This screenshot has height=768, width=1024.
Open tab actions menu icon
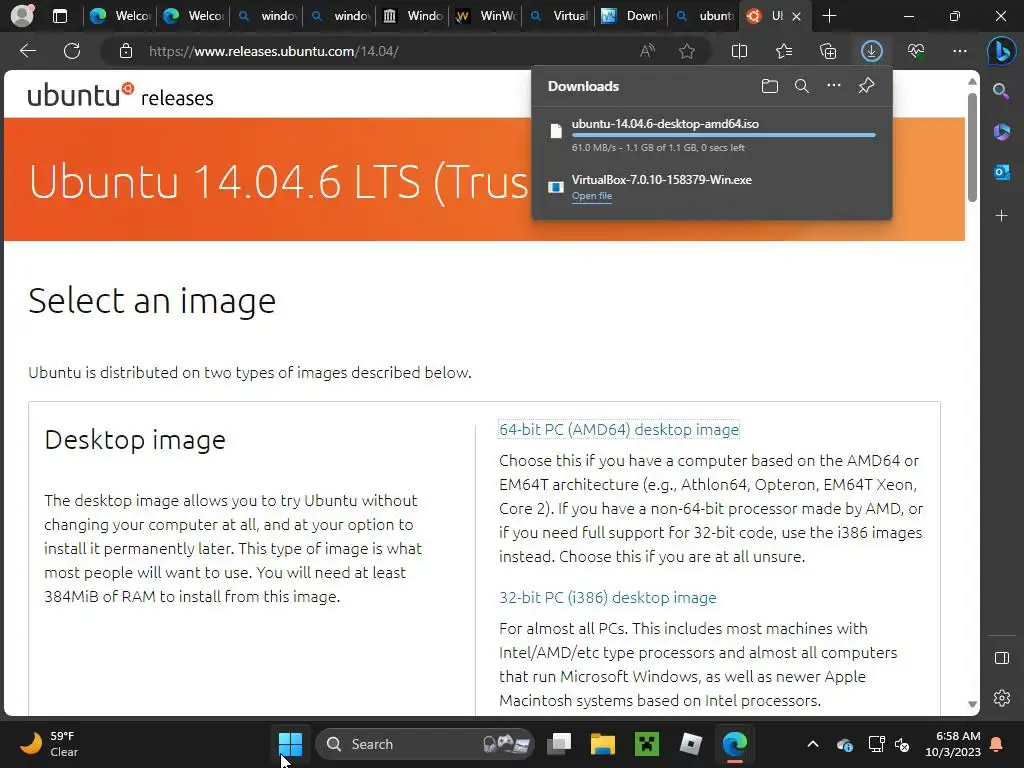pyautogui.click(x=59, y=16)
